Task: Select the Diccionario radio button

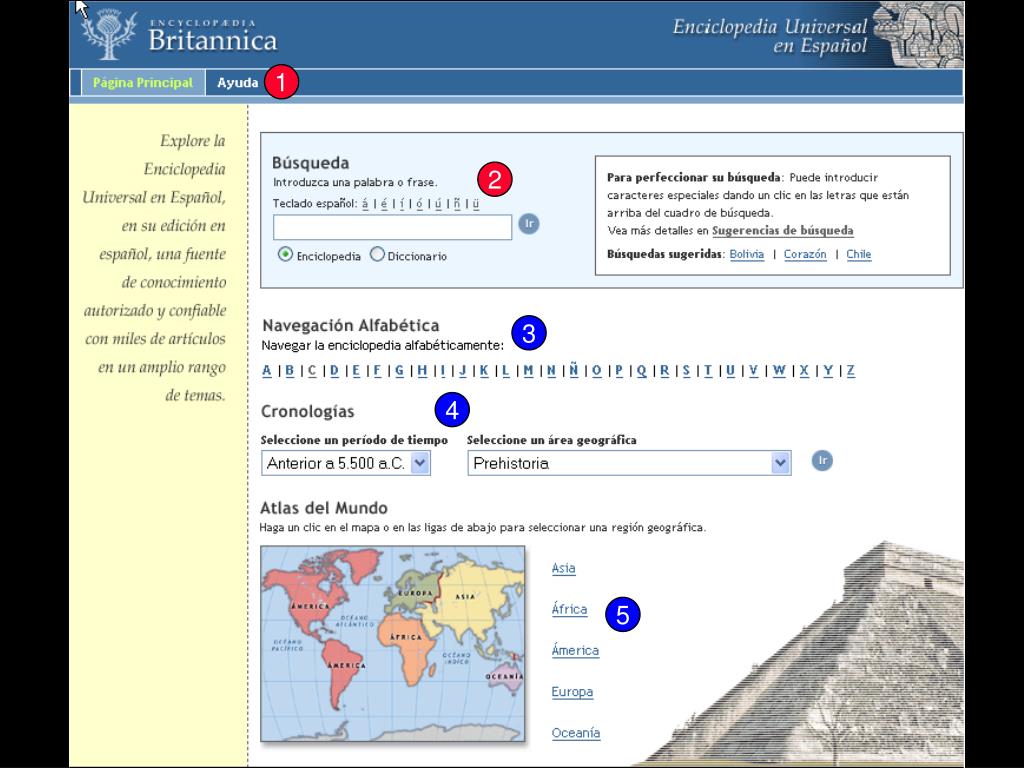Action: pos(377,255)
